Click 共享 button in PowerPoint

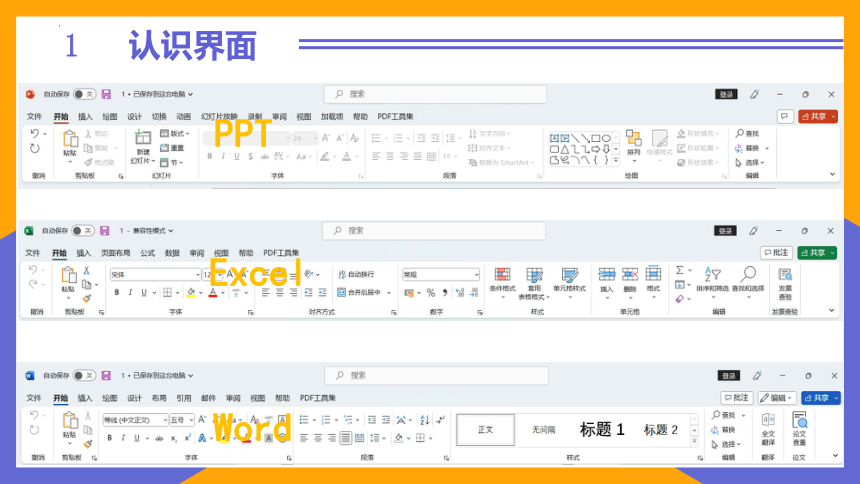click(x=818, y=116)
